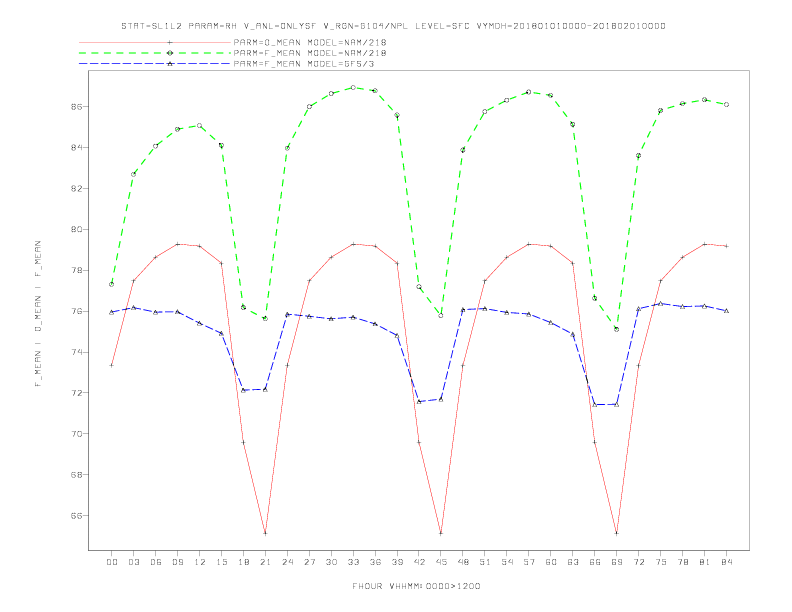Viewport: 792px width, 612px height.
Task: Click green circle marker at forecast hour 33 peak
Action: (353, 88)
